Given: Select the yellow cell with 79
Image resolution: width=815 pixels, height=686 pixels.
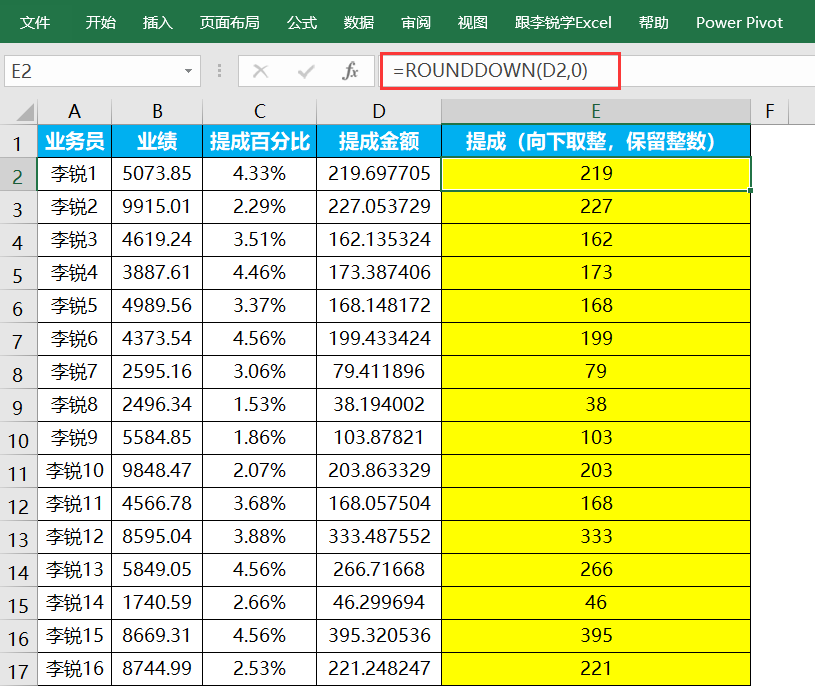Looking at the screenshot, I should 596,372.
